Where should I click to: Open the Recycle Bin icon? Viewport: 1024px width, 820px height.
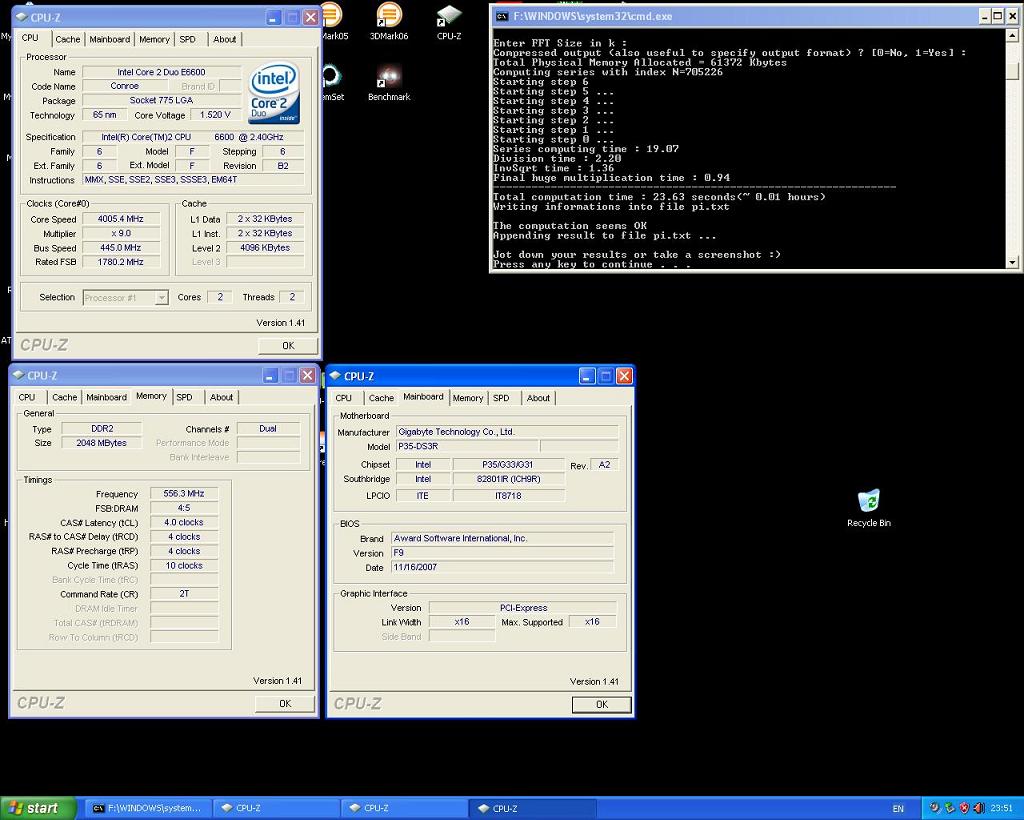[869, 508]
